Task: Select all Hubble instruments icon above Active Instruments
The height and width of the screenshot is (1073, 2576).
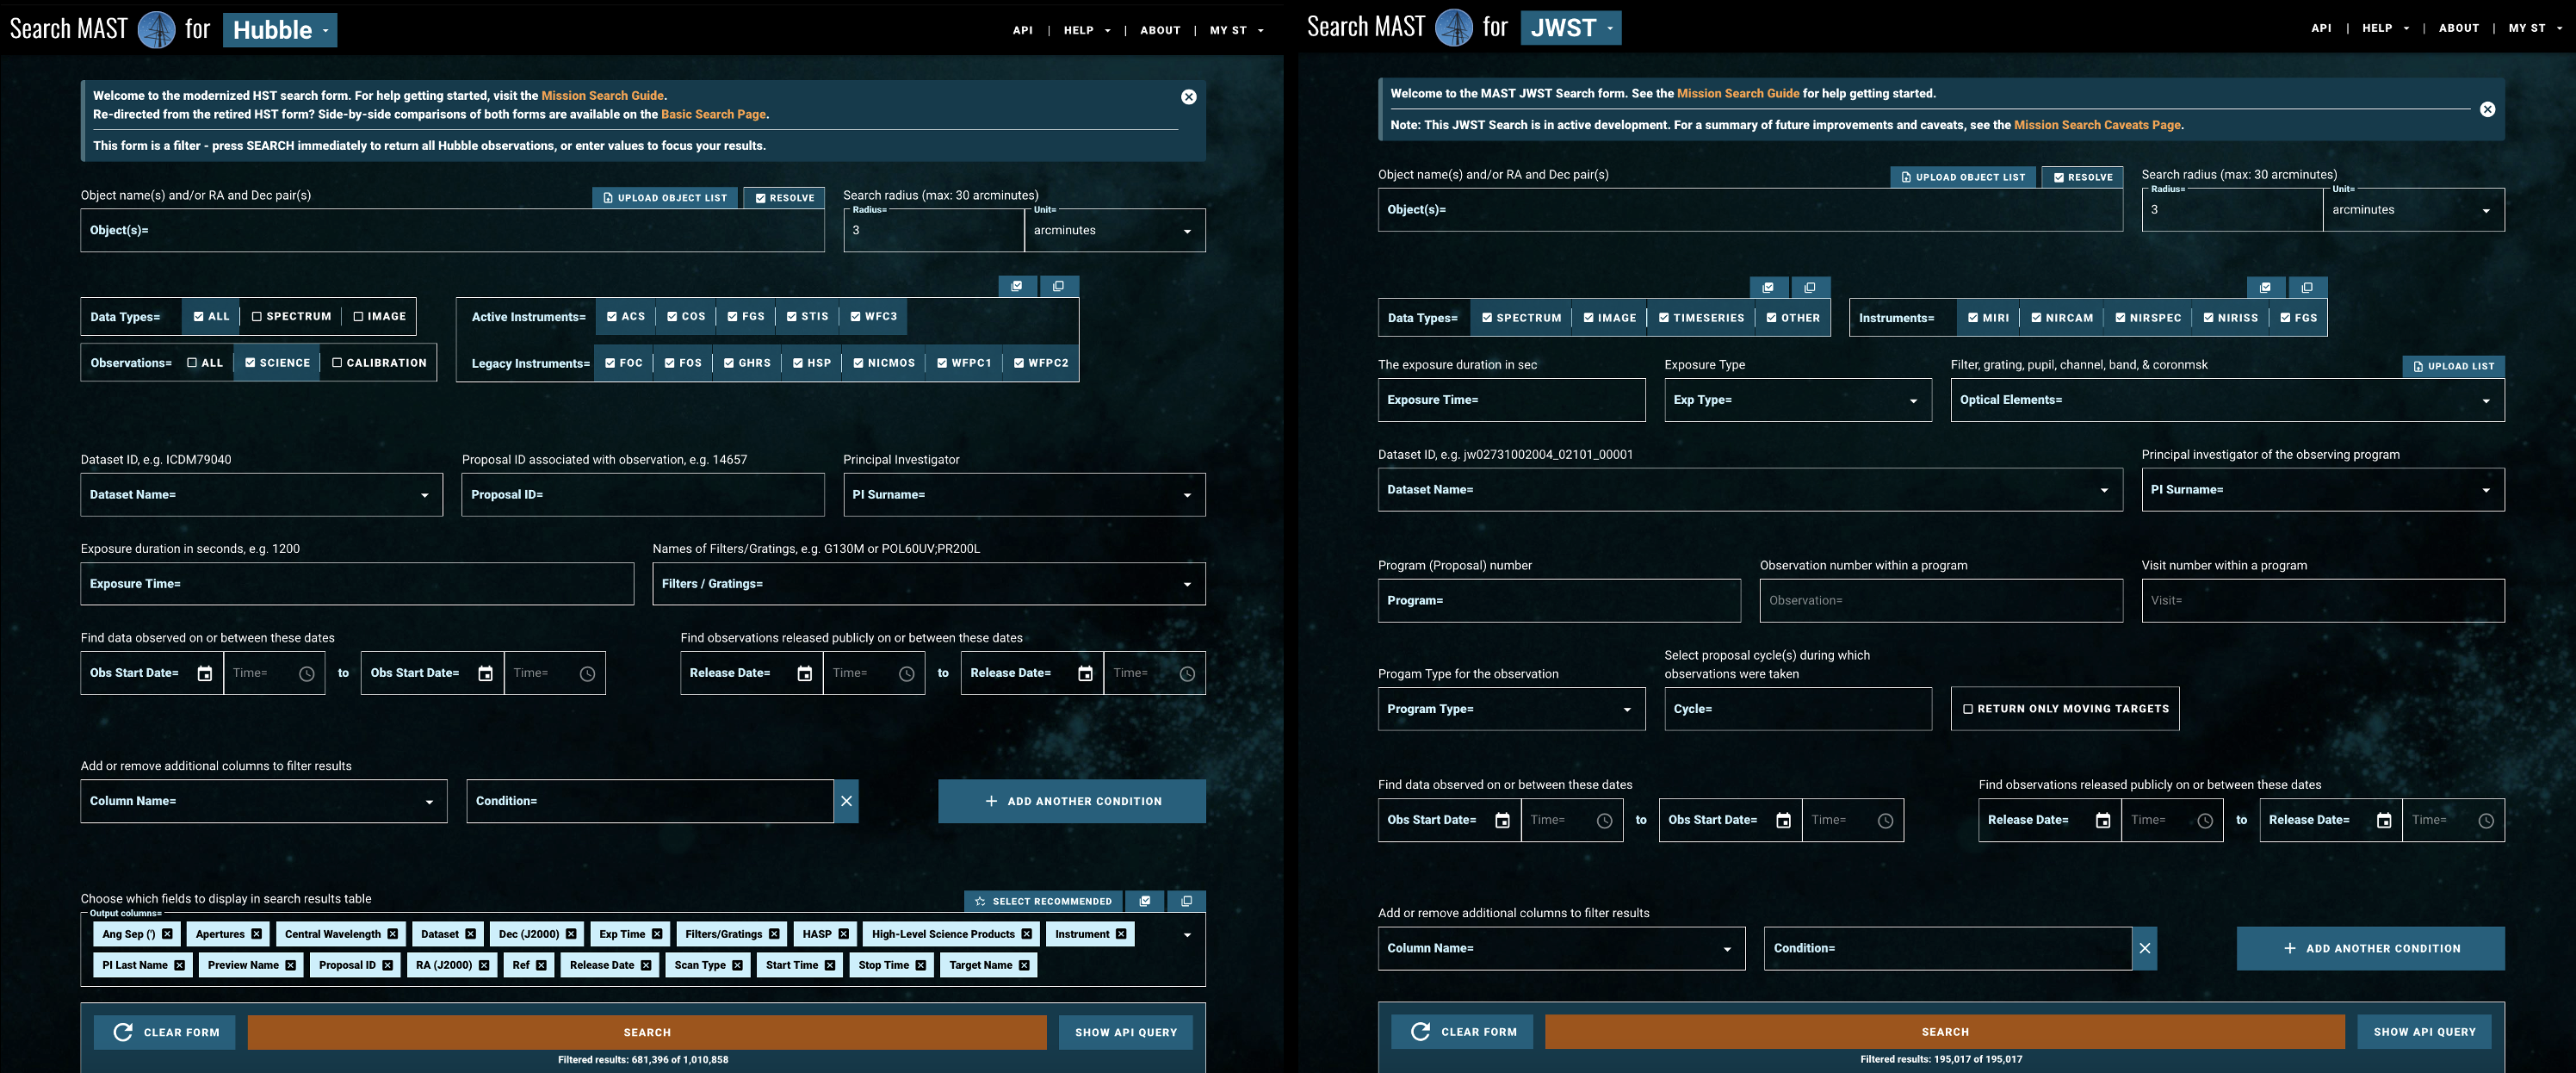Action: 1017,286
